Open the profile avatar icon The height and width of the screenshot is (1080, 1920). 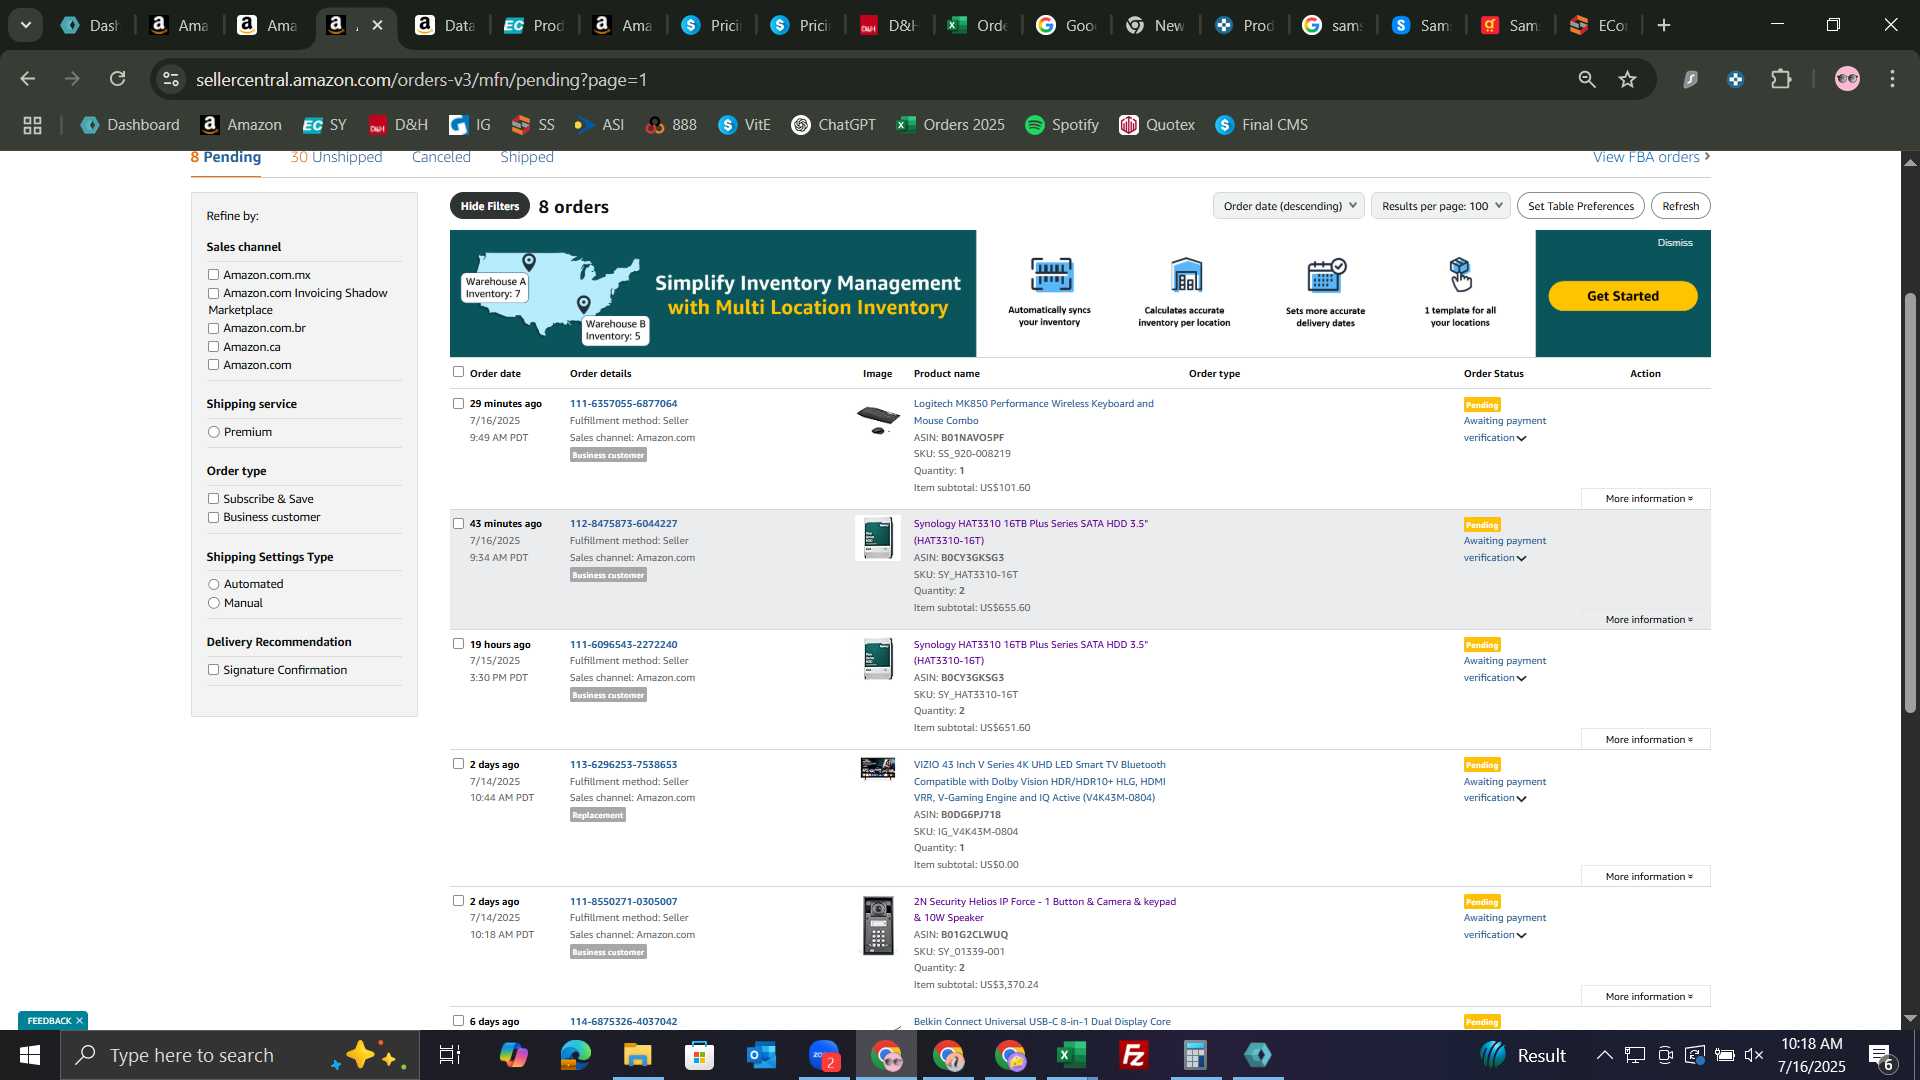pyautogui.click(x=1847, y=79)
